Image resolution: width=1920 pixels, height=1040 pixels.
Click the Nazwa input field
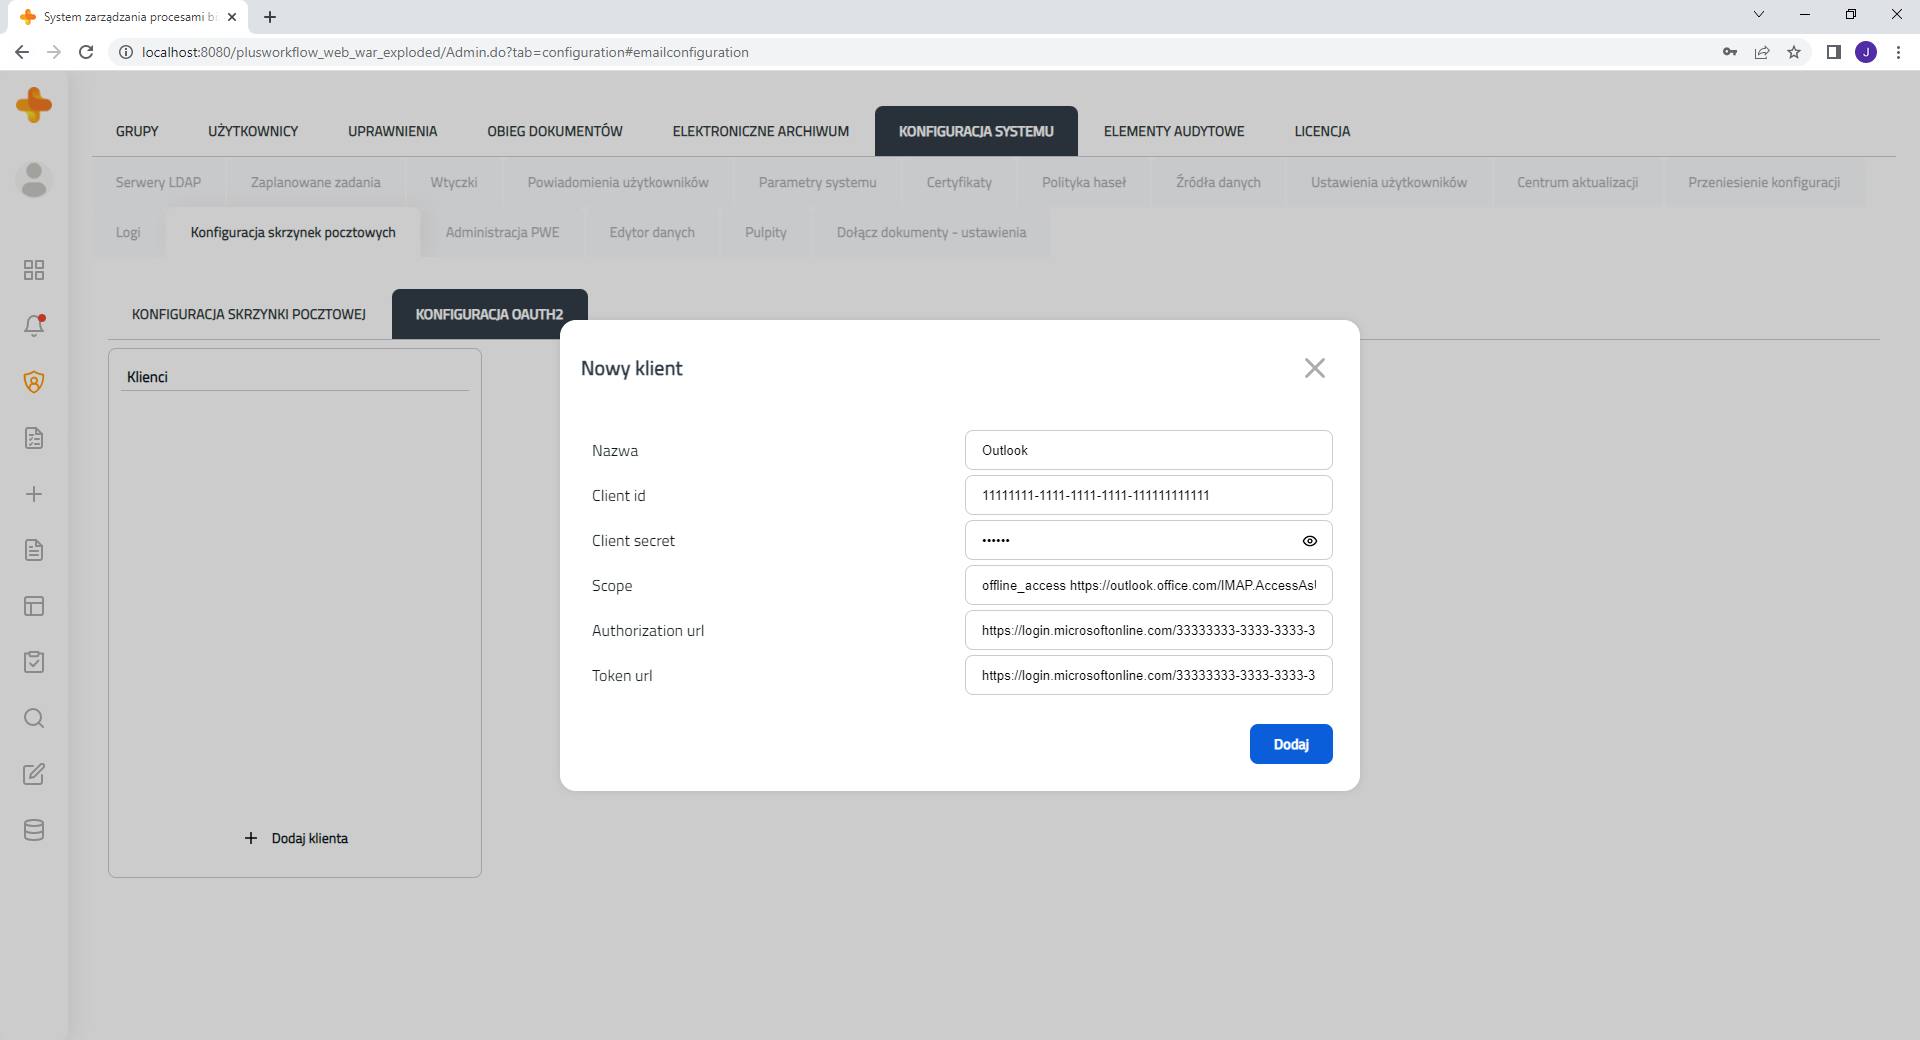coord(1148,450)
